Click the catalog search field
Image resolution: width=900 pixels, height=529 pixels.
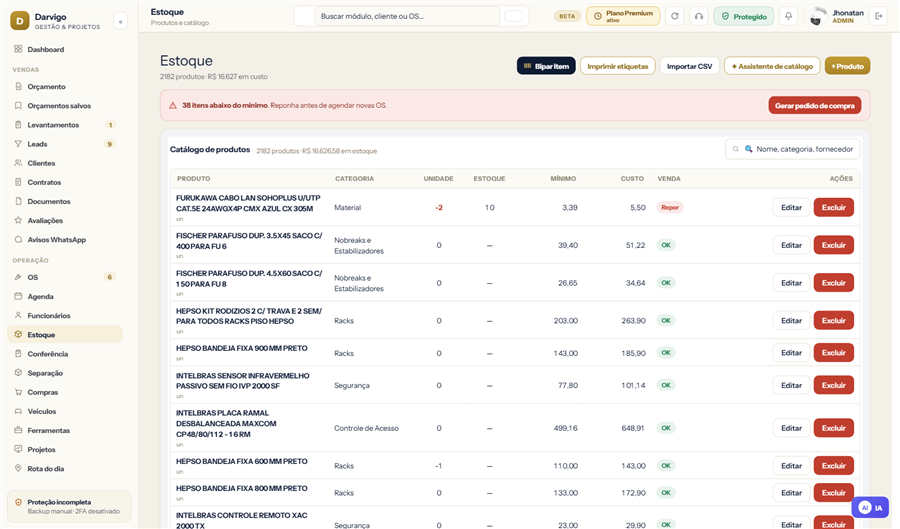(793, 149)
